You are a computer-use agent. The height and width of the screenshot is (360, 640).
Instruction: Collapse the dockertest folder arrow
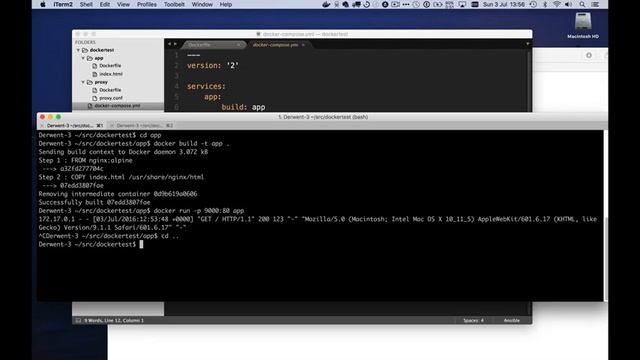[x=78, y=50]
